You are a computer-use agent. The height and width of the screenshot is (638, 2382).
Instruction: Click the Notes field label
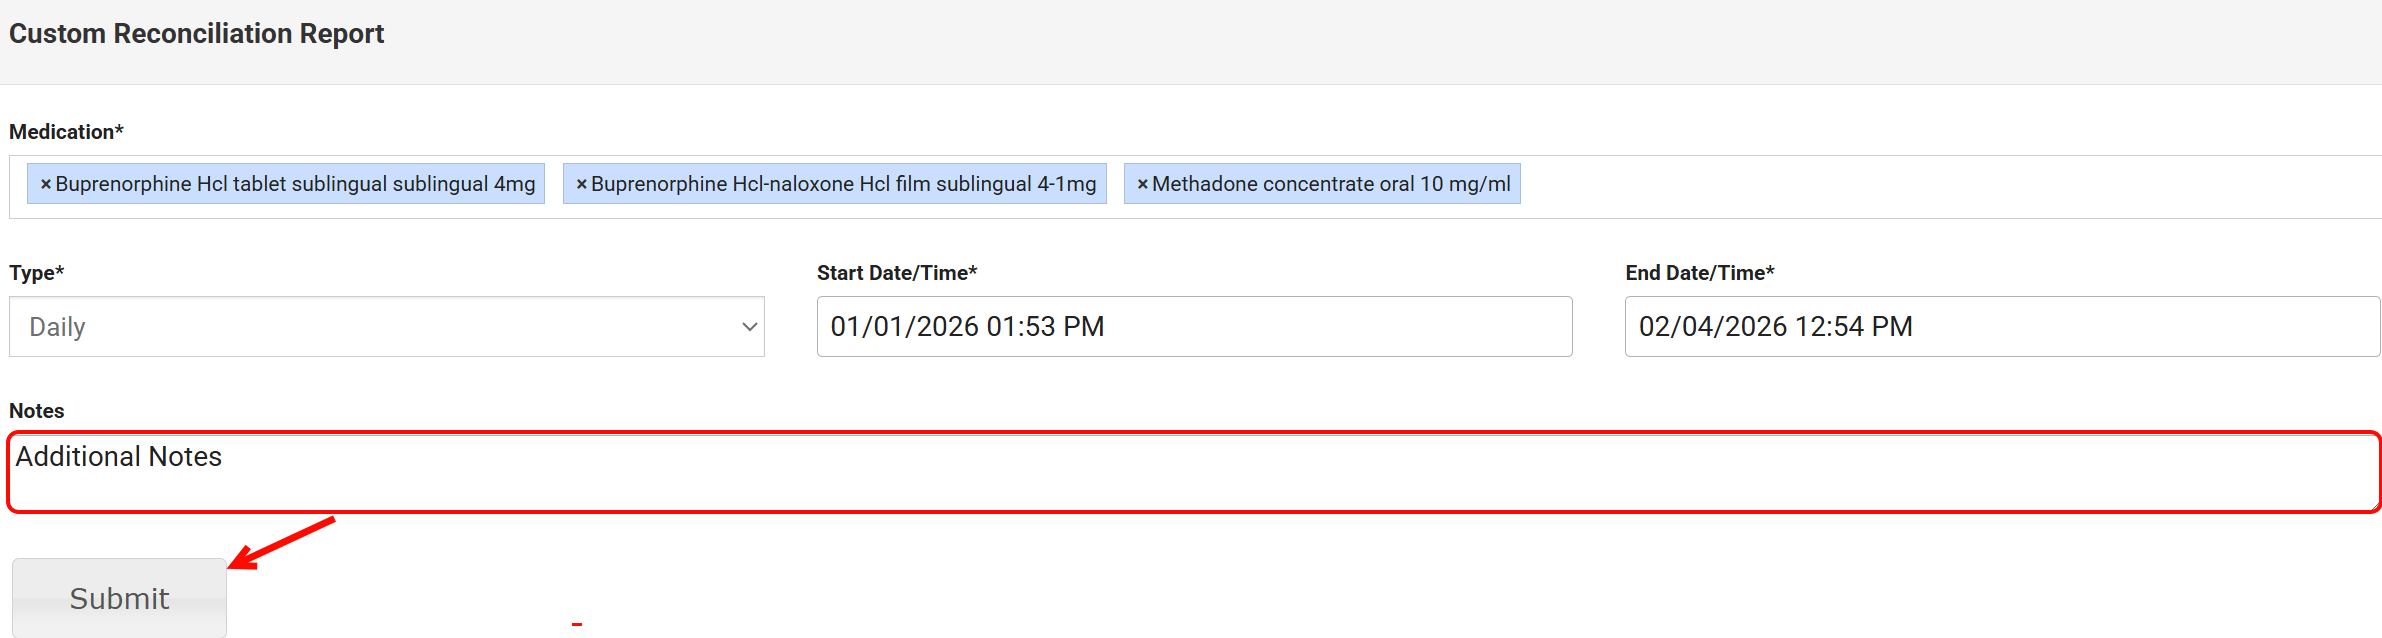coord(36,411)
